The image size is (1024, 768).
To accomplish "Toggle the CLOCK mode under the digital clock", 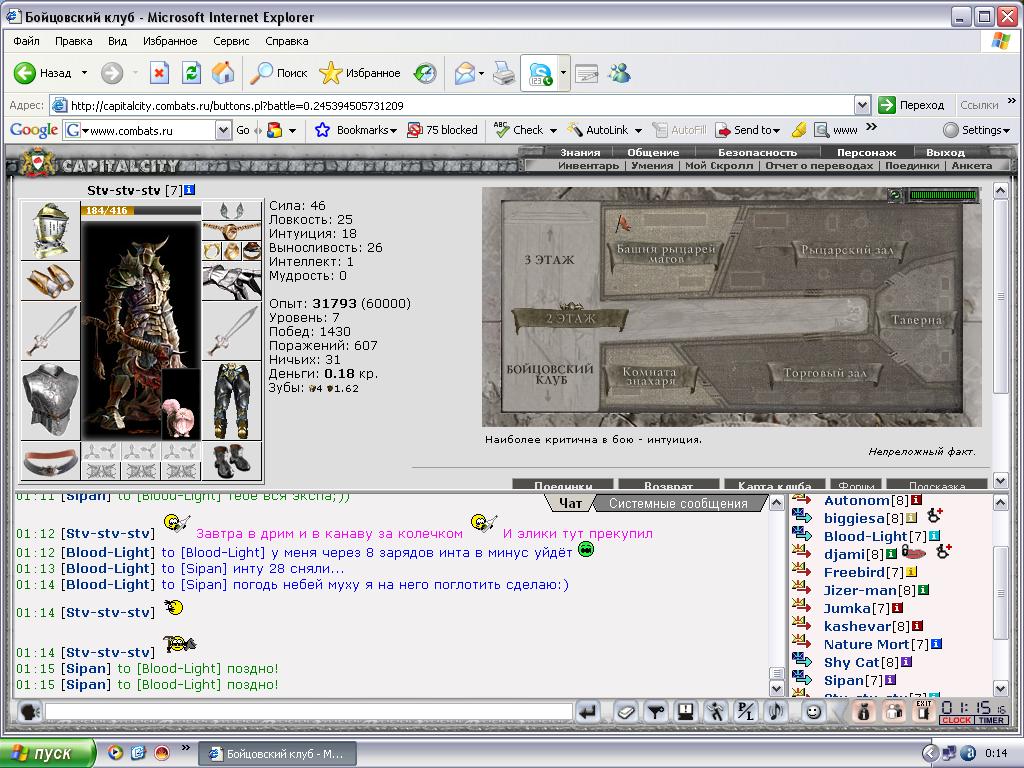I will pos(957,720).
